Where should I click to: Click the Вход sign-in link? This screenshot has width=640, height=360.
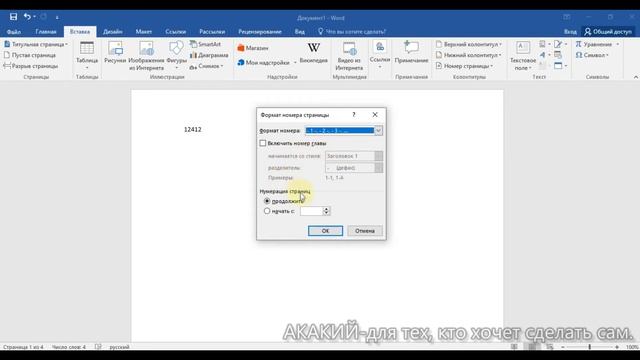click(570, 31)
